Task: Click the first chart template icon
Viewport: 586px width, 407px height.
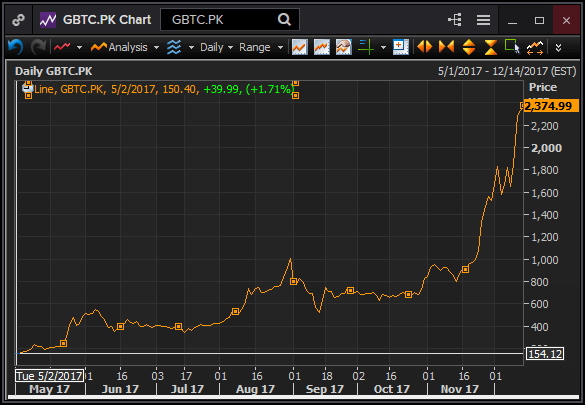Action: [x=300, y=47]
